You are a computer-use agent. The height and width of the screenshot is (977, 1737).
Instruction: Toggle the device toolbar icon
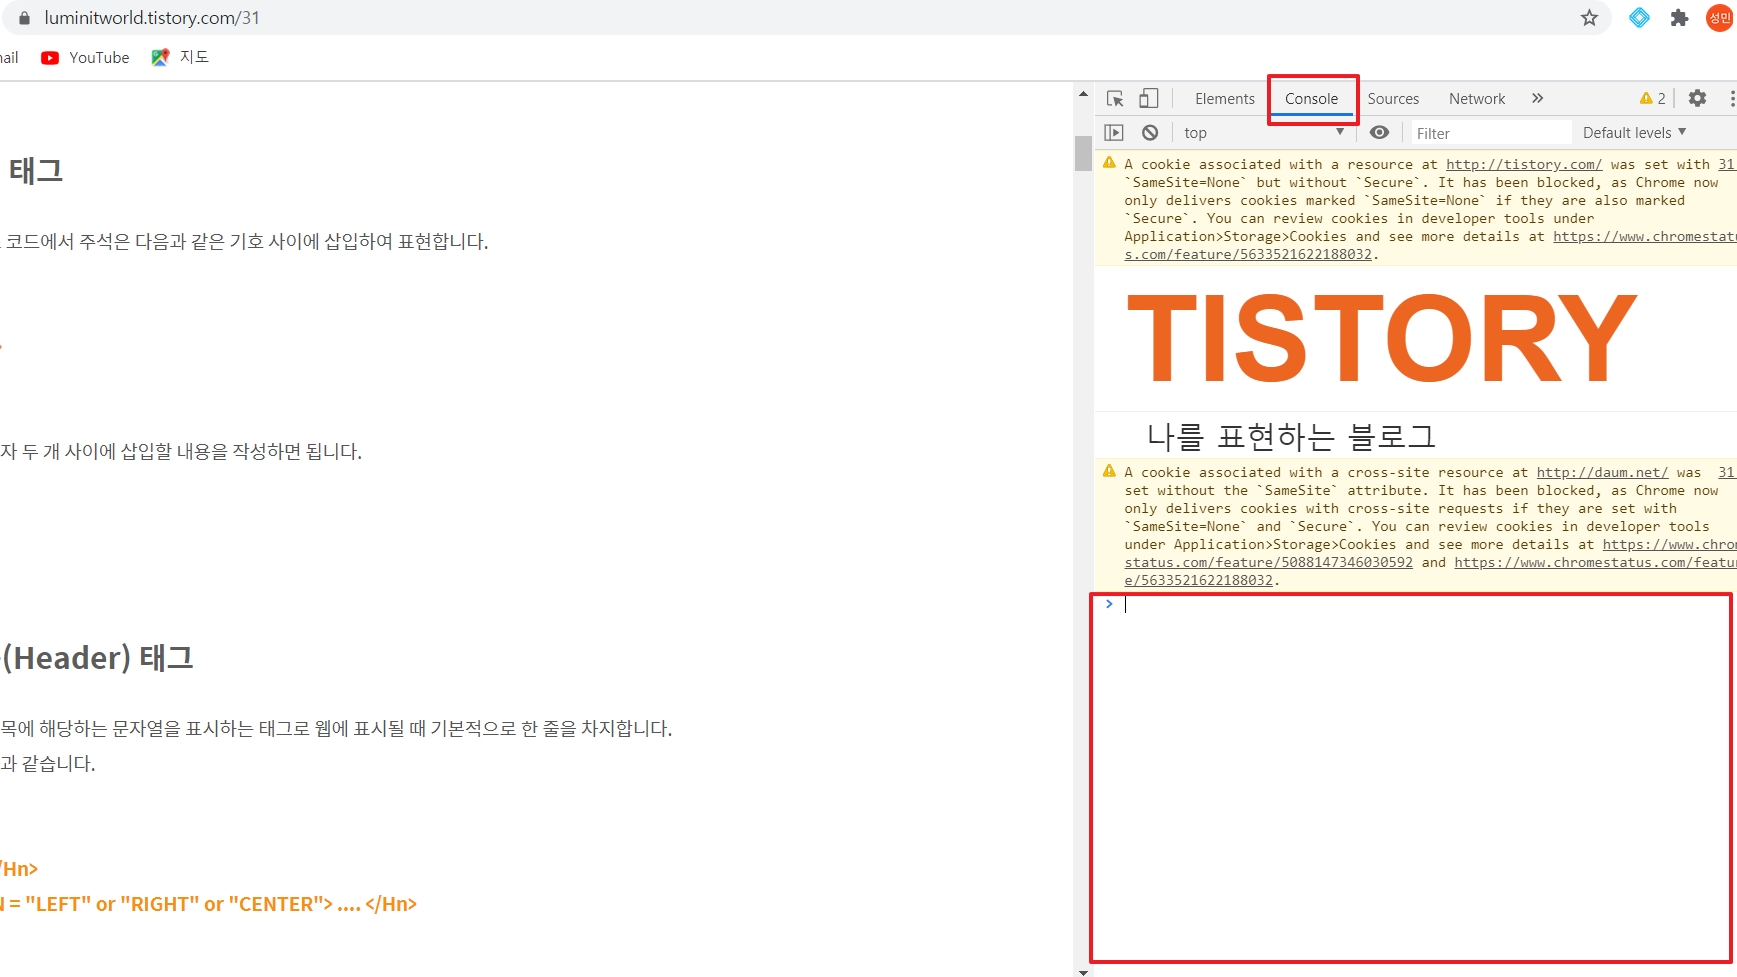click(1149, 98)
